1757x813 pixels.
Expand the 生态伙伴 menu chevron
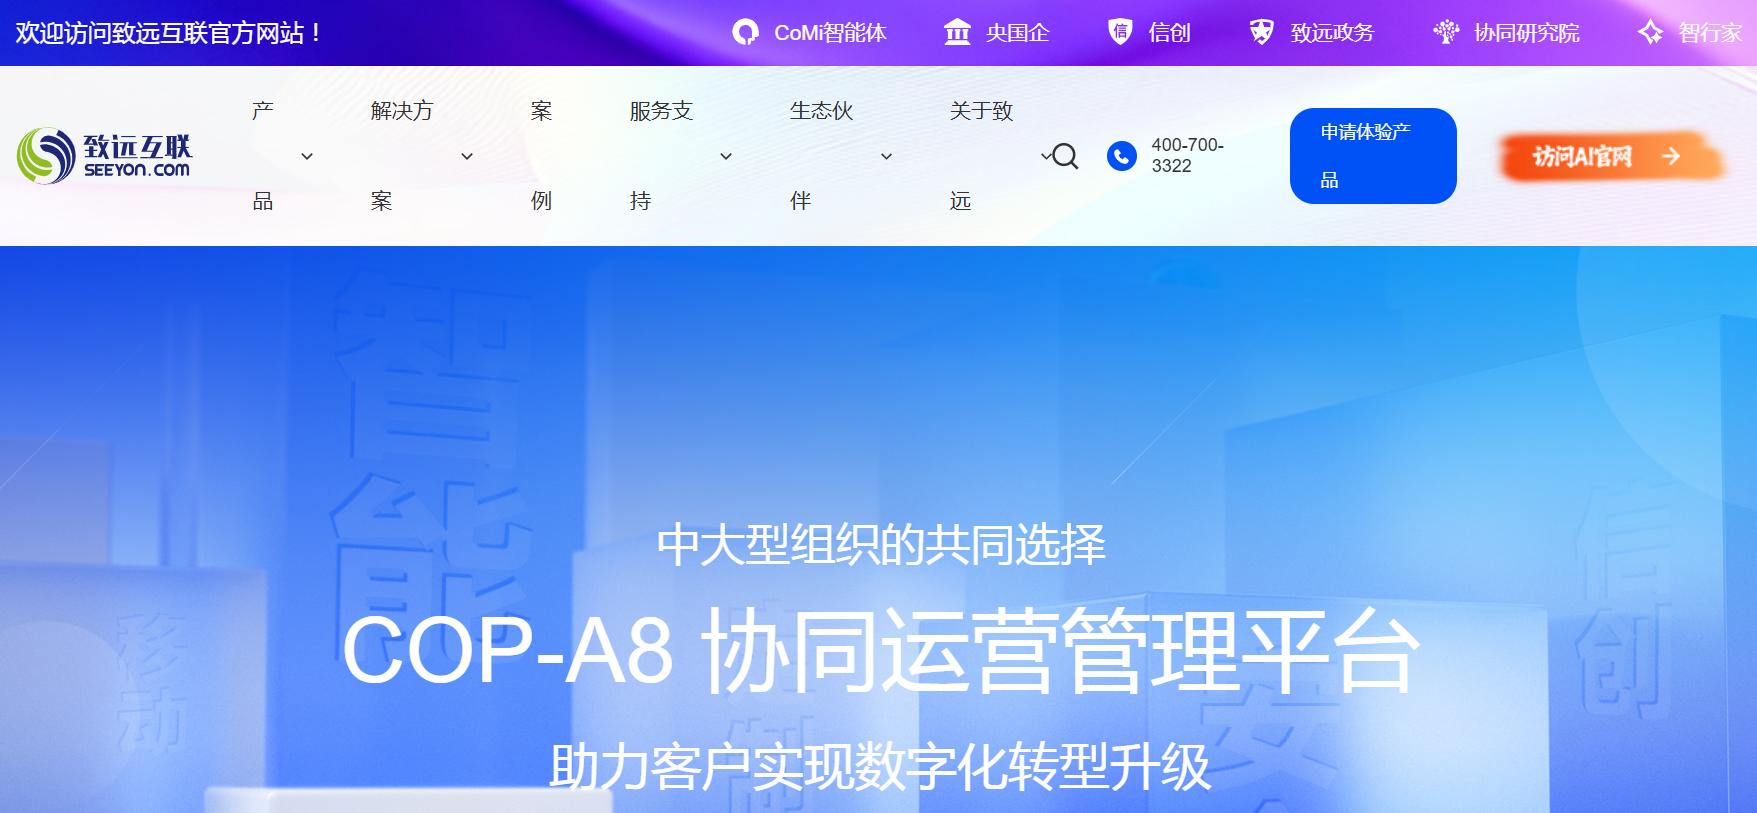886,156
